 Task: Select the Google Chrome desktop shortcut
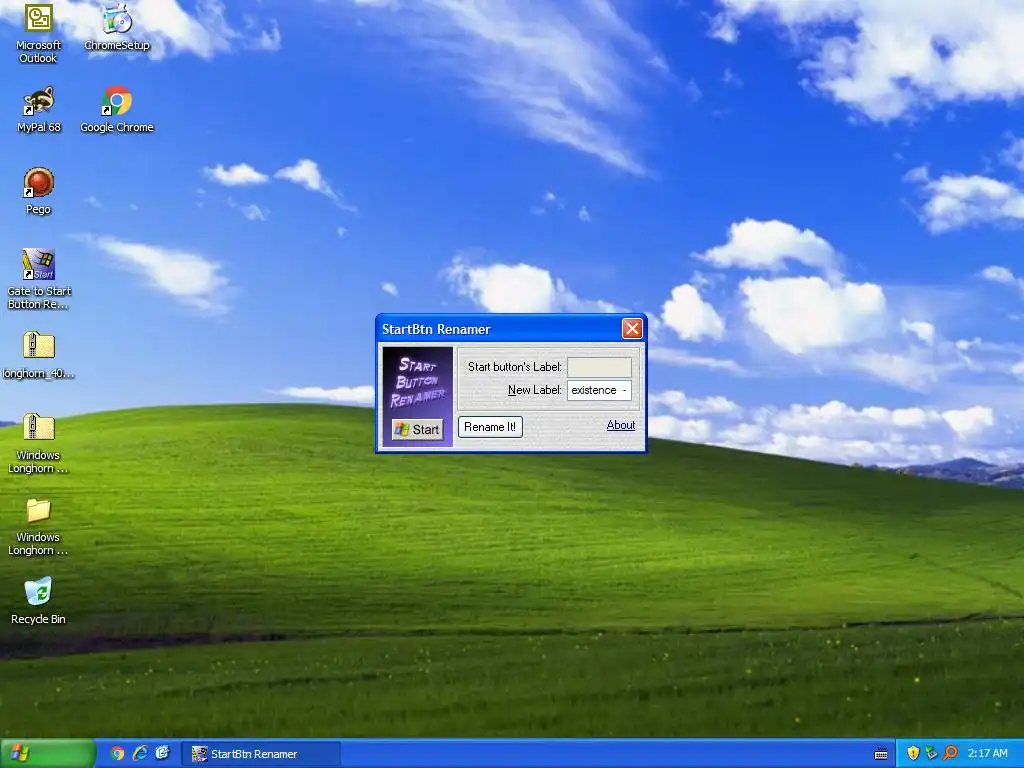pos(117,110)
